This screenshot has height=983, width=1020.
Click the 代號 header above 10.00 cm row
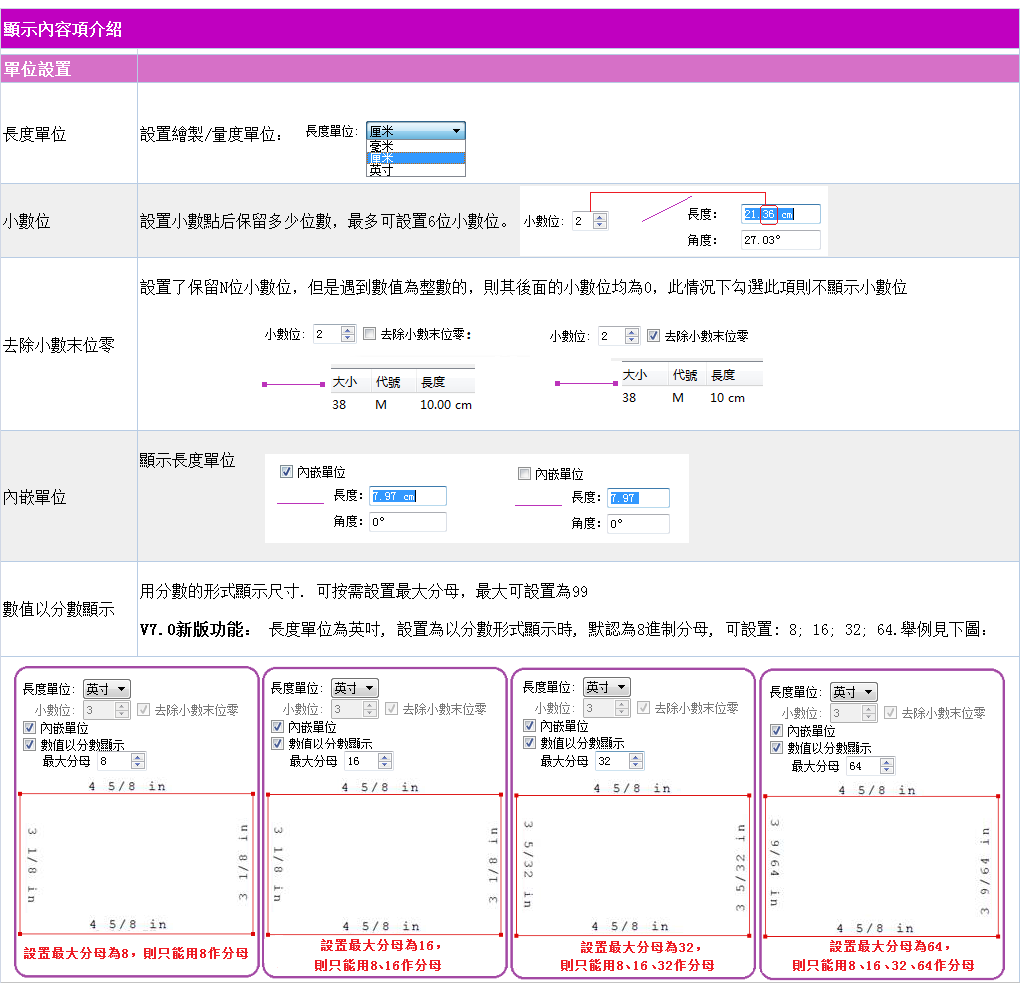point(388,382)
